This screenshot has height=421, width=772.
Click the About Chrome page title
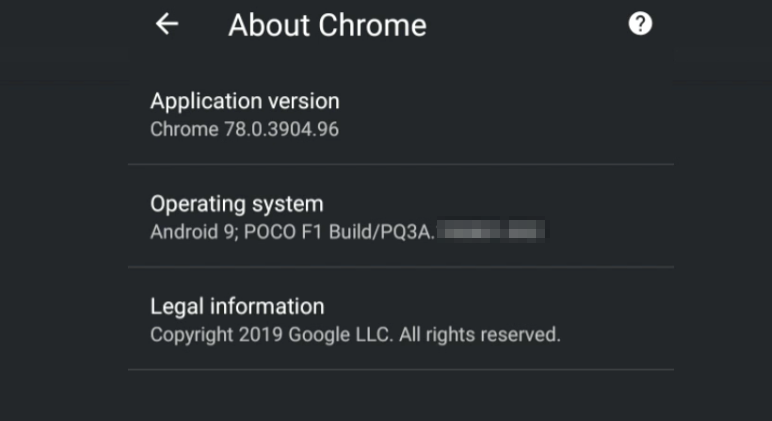pos(327,26)
